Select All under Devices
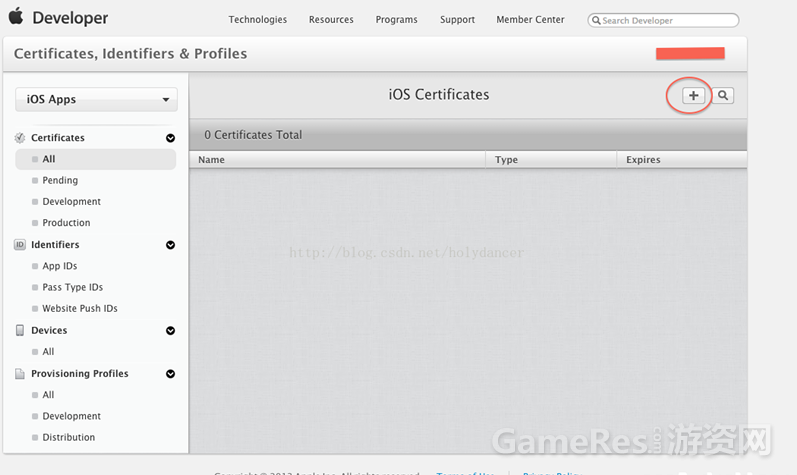 (x=48, y=352)
